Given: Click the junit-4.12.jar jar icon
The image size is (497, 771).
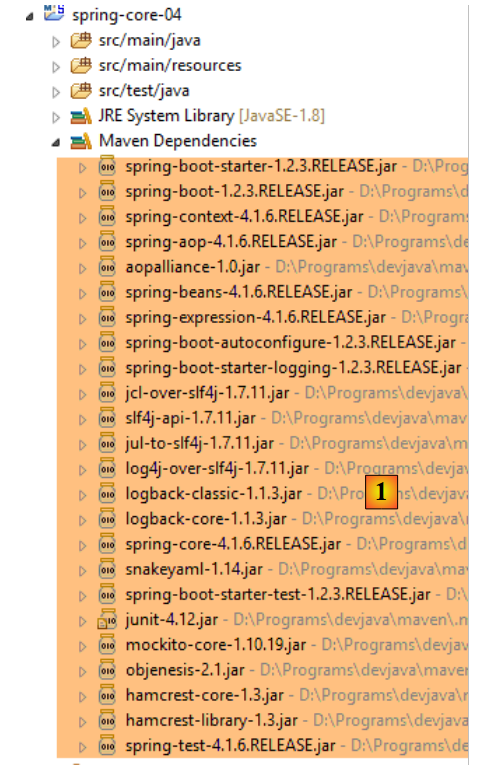Looking at the screenshot, I should 107,620.
